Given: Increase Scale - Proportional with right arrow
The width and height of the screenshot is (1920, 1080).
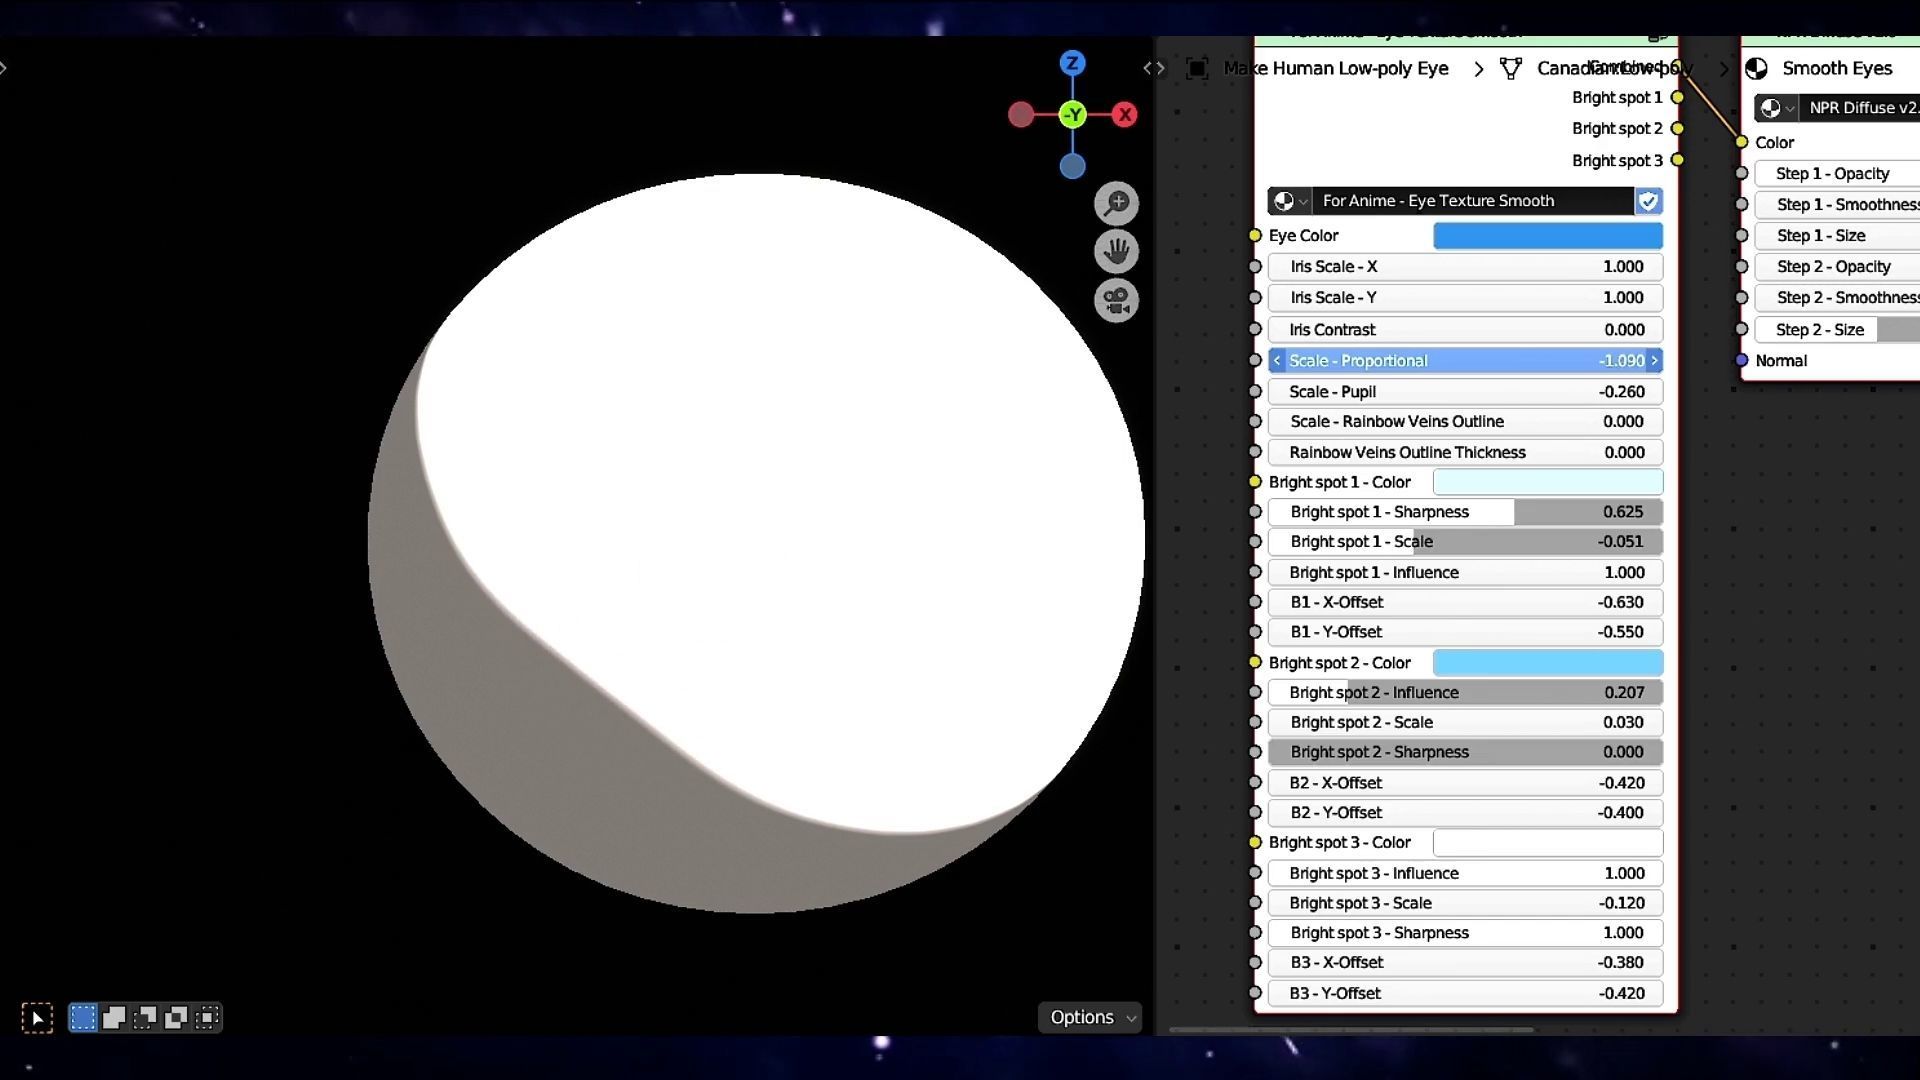Looking at the screenshot, I should (x=1655, y=360).
